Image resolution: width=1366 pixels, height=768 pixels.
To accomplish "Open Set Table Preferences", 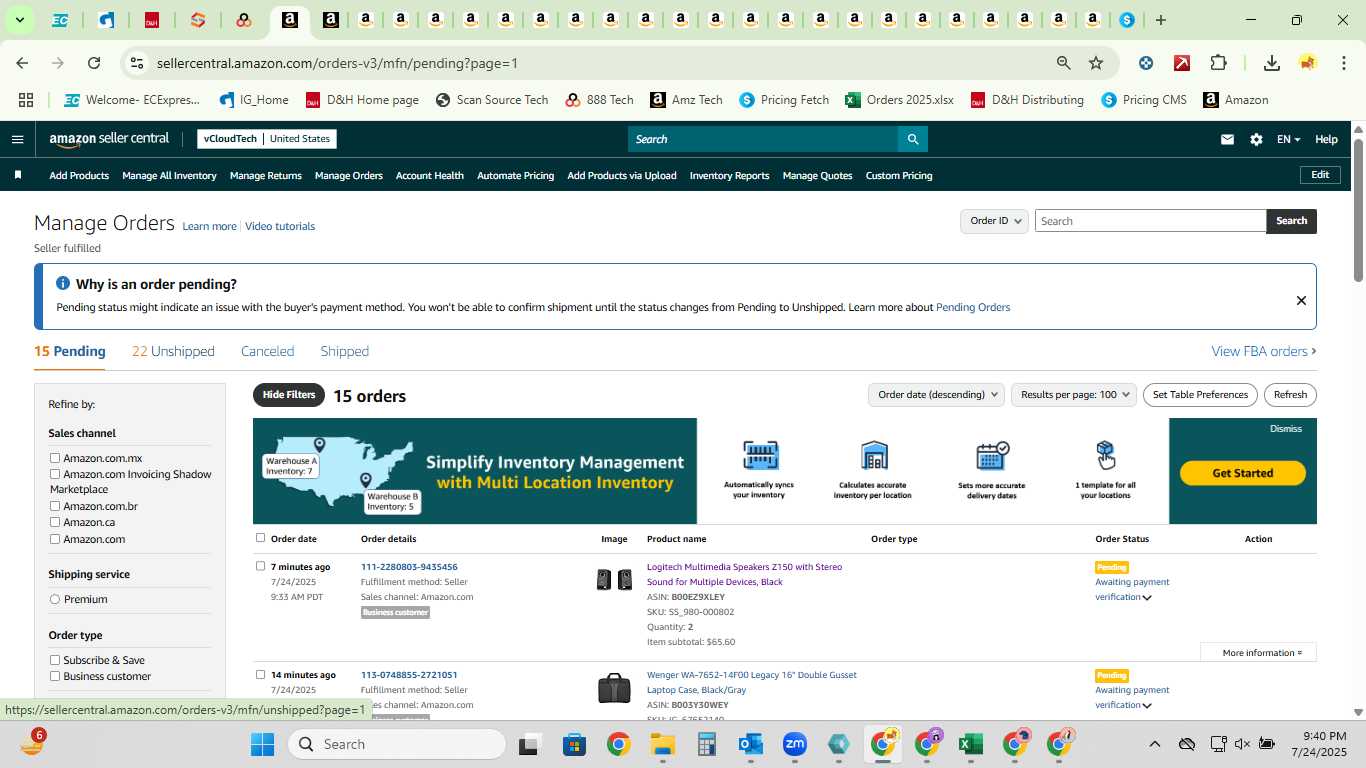I will point(1200,395).
